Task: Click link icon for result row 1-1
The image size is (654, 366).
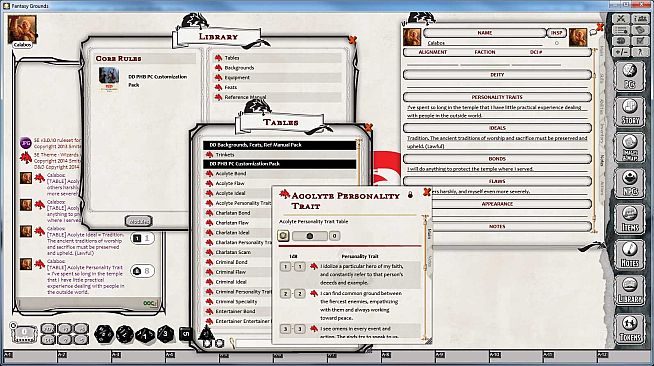Action: pos(314,266)
